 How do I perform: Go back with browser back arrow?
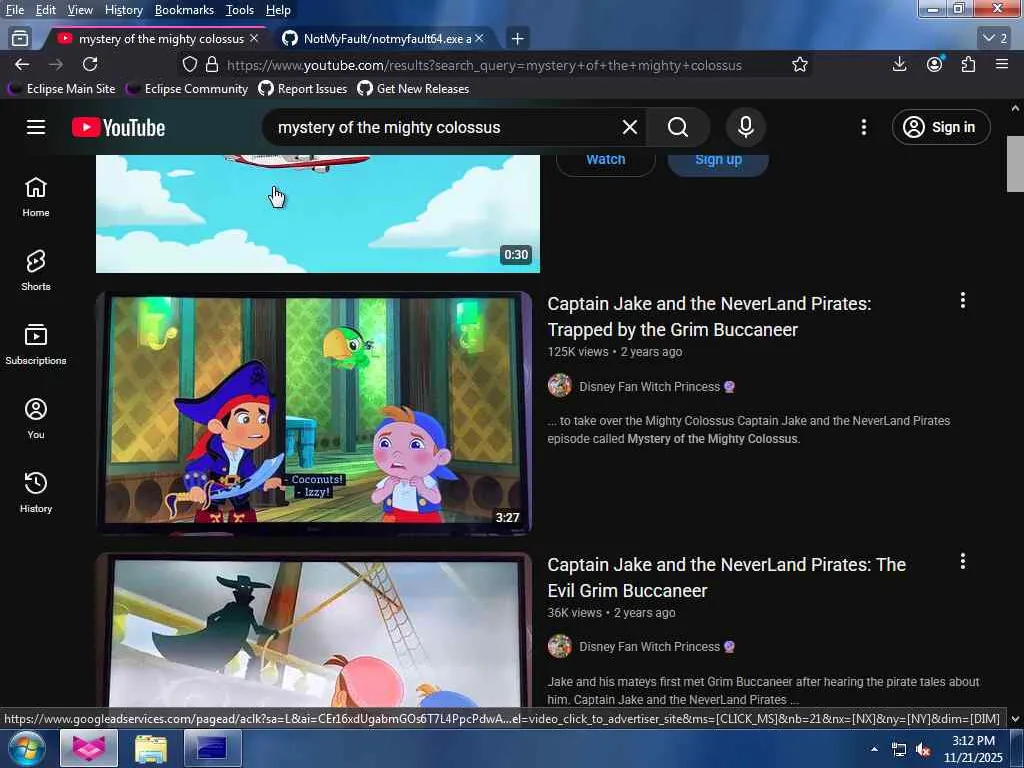tap(22, 65)
